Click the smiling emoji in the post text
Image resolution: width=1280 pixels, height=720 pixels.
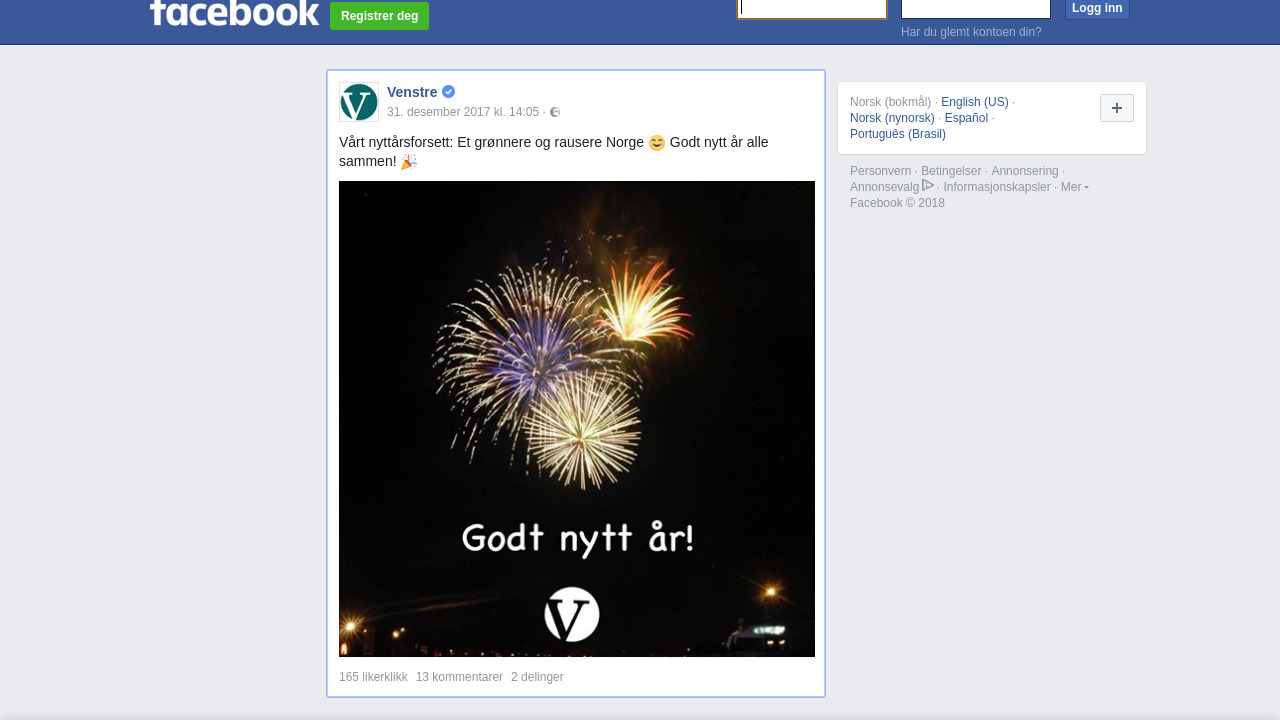point(657,143)
